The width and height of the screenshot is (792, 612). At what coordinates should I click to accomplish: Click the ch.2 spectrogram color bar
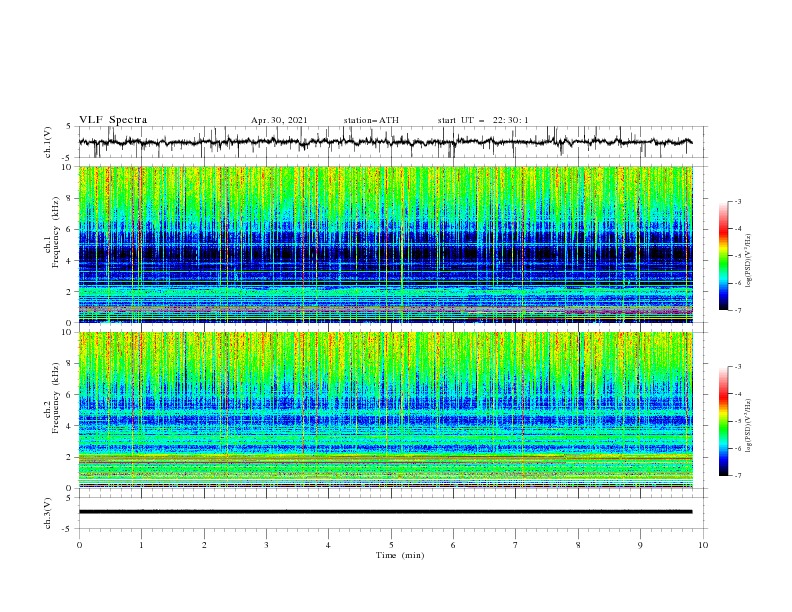tap(724, 421)
